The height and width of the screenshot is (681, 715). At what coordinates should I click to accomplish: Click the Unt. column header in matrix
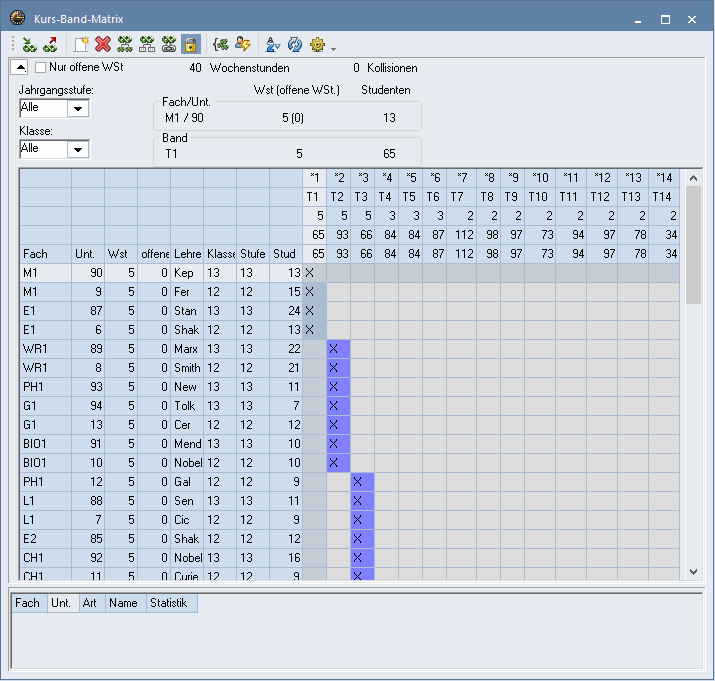(88, 254)
